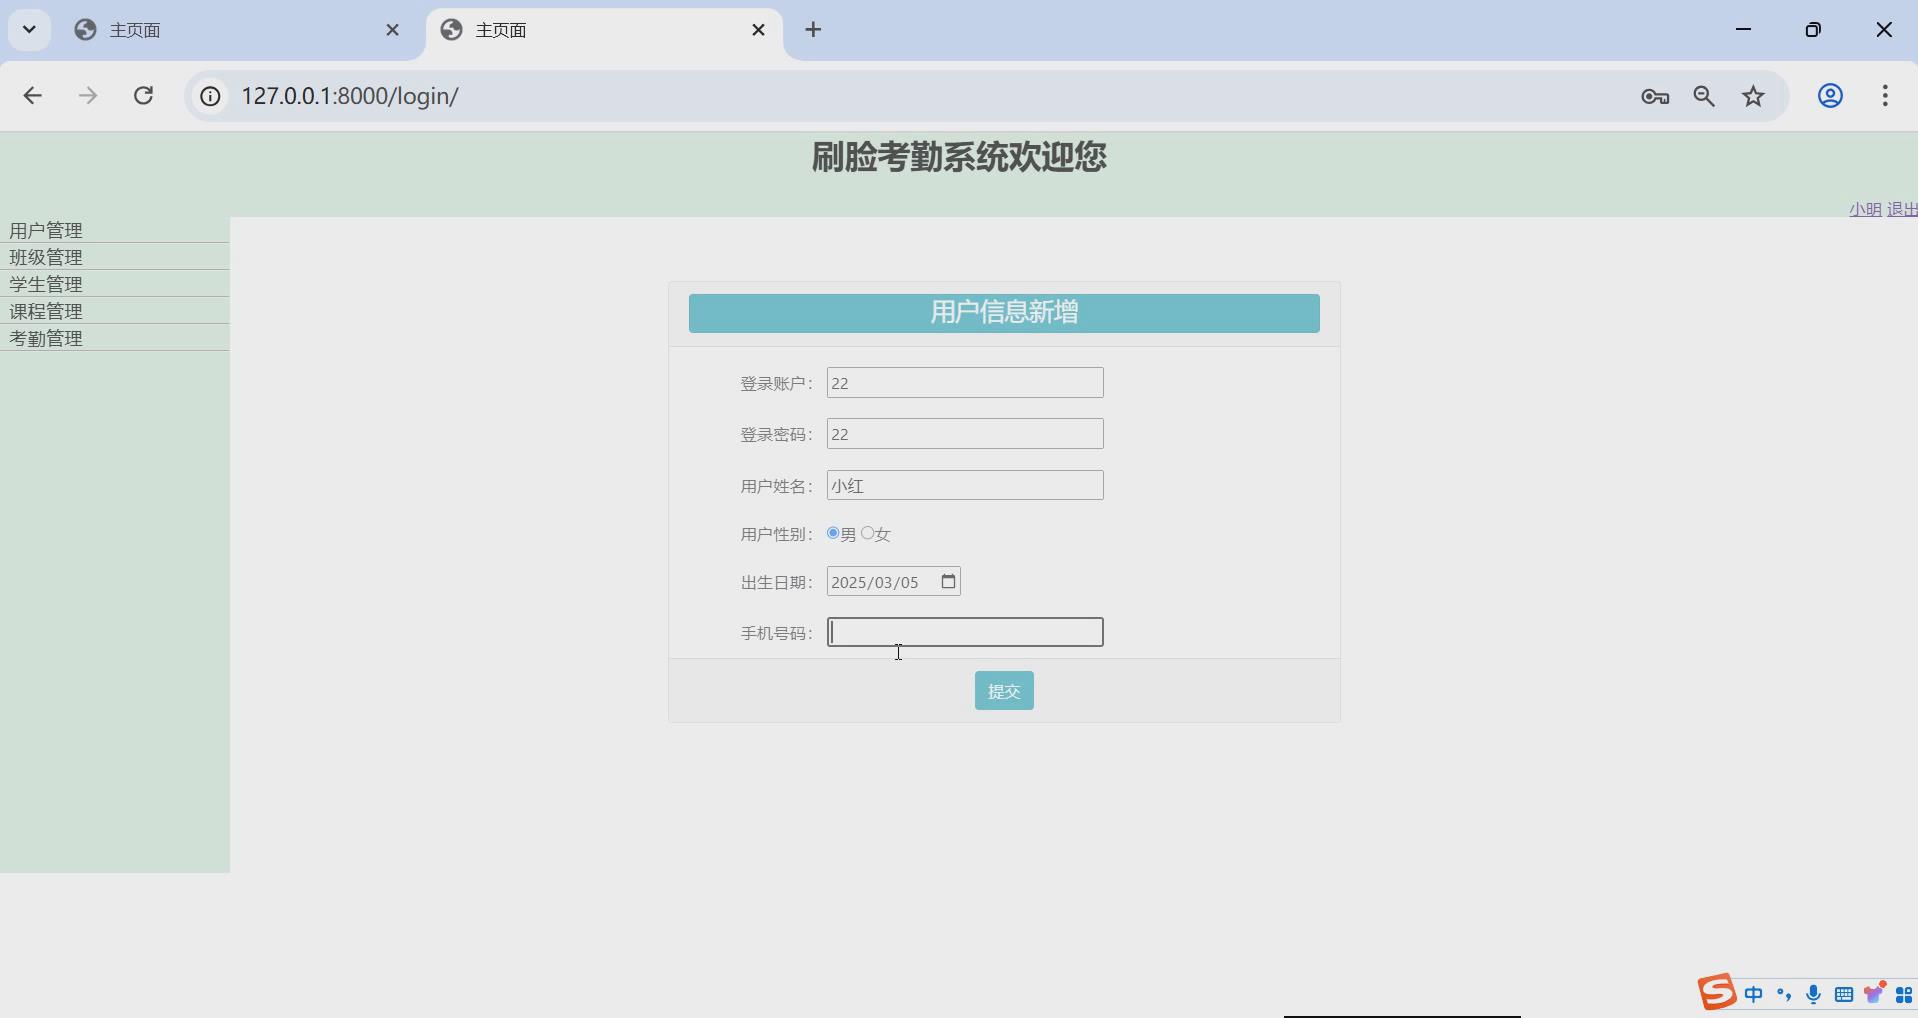1918x1018 pixels.
Task: Click the tab list chevron at top left
Action: 29,29
